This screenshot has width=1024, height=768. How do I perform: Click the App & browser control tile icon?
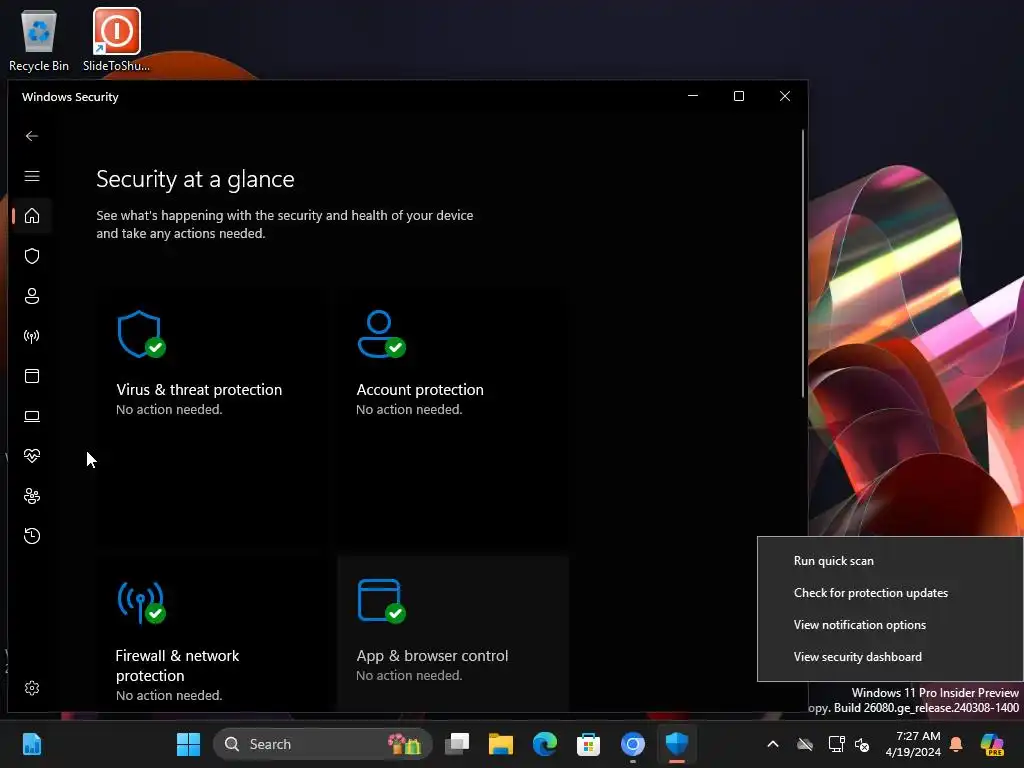pyautogui.click(x=381, y=601)
